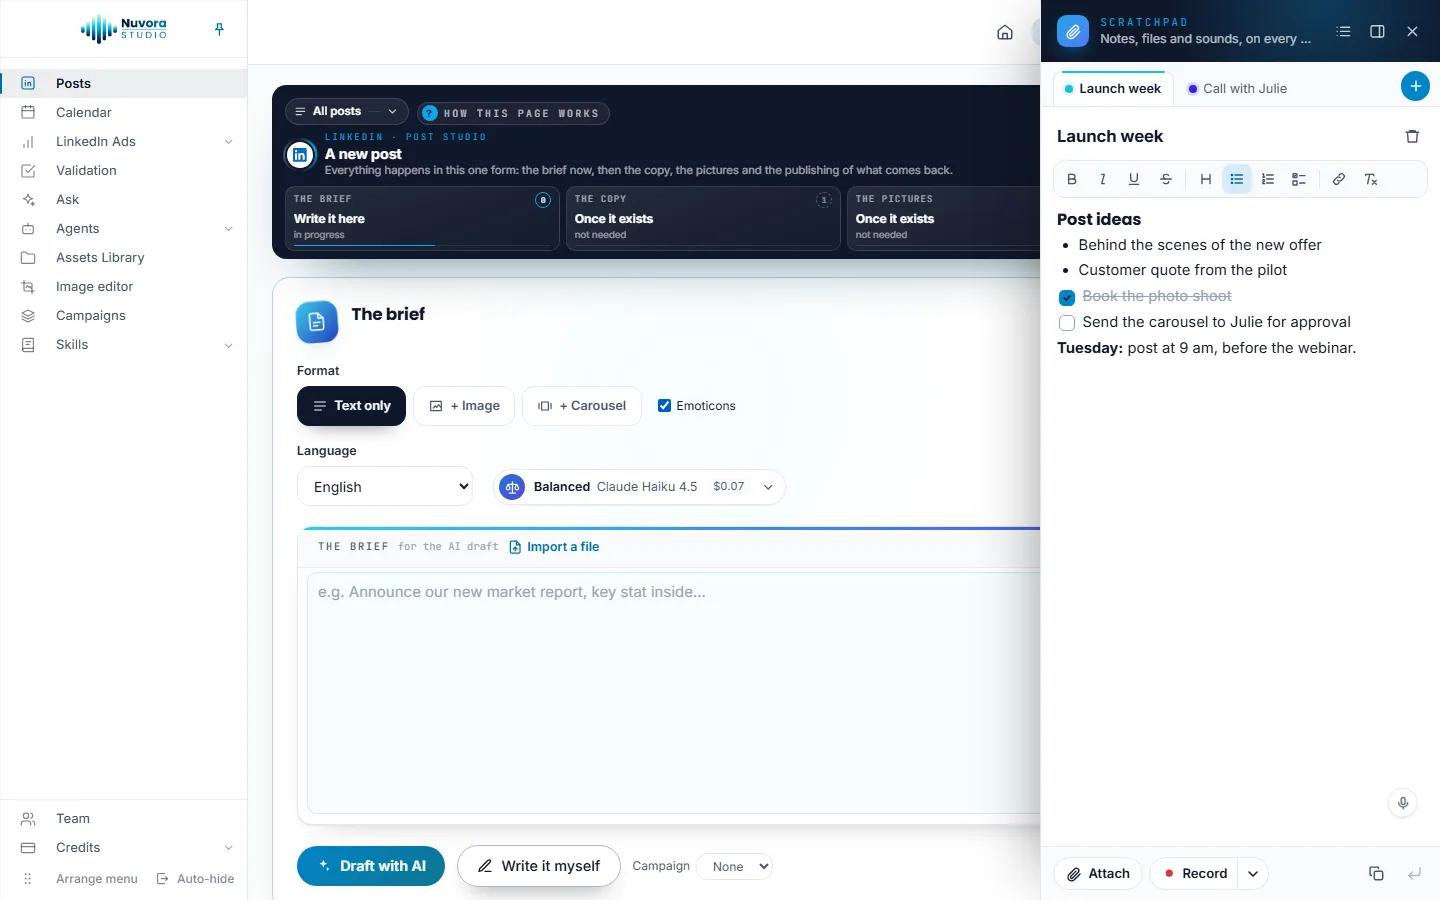Select the Launch week note tab
The image size is (1440, 900).
(1113, 89)
